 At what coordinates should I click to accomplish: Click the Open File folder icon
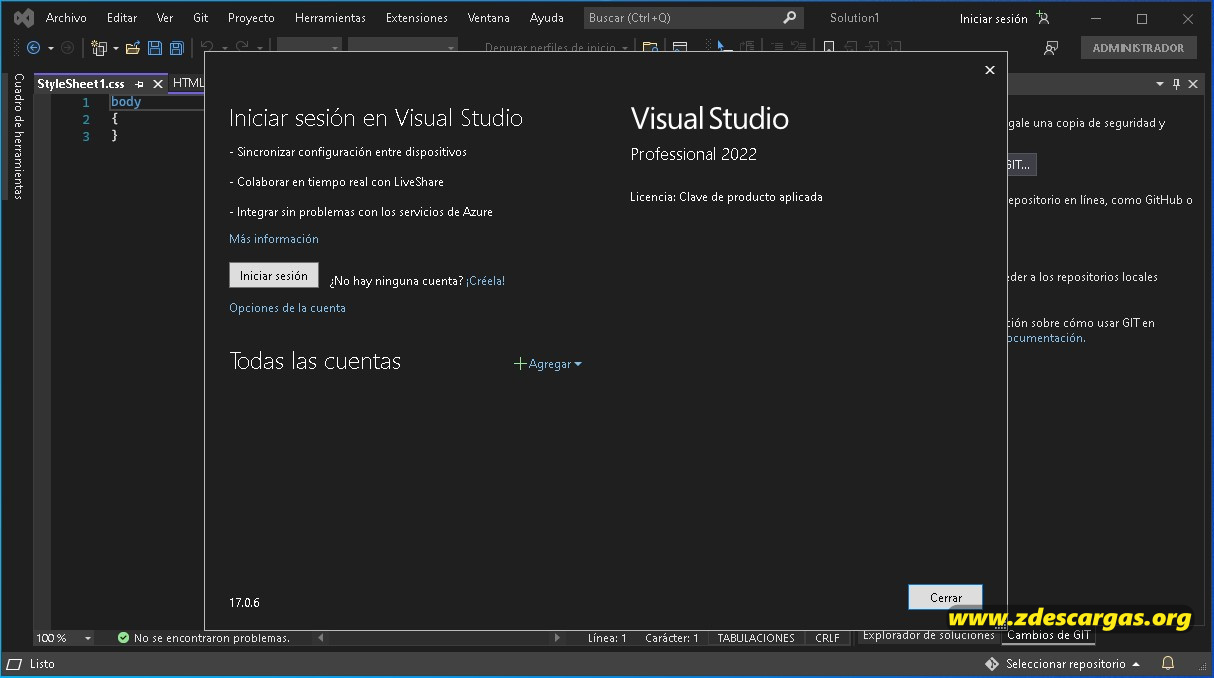tap(132, 48)
